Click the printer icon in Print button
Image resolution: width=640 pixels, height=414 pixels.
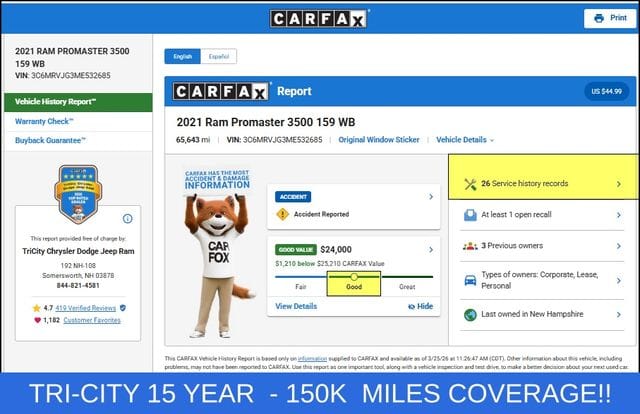coord(600,18)
